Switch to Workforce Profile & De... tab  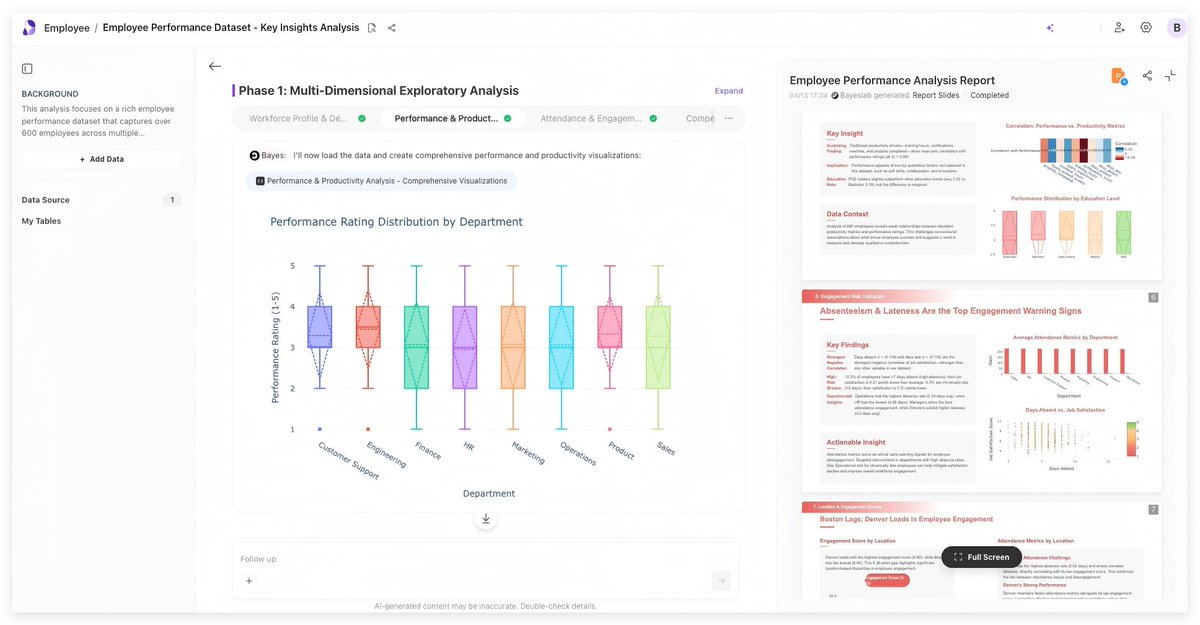[306, 118]
